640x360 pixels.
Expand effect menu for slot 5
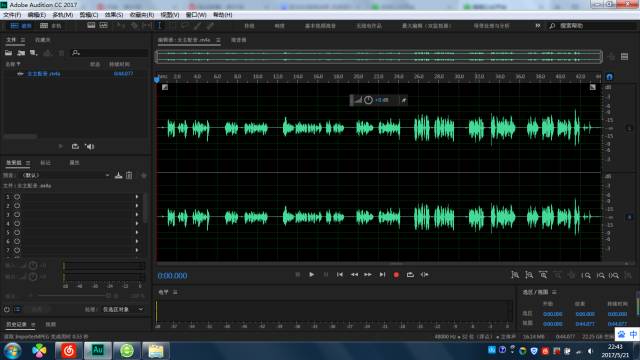click(137, 233)
